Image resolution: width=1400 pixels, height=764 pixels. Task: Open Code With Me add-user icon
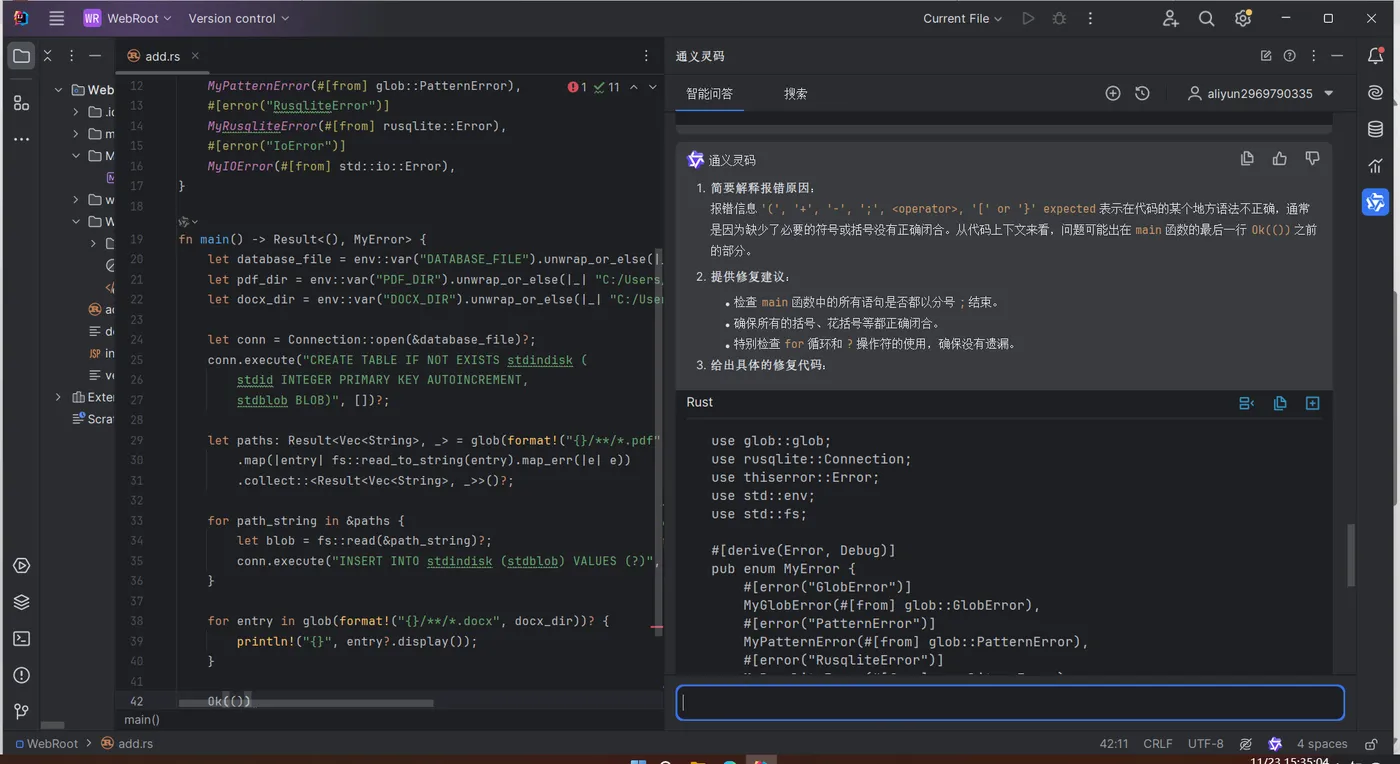1171,18
